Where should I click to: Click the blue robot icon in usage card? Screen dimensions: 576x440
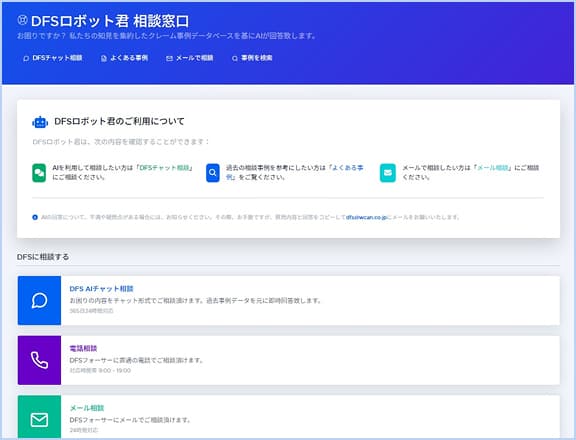click(x=40, y=122)
